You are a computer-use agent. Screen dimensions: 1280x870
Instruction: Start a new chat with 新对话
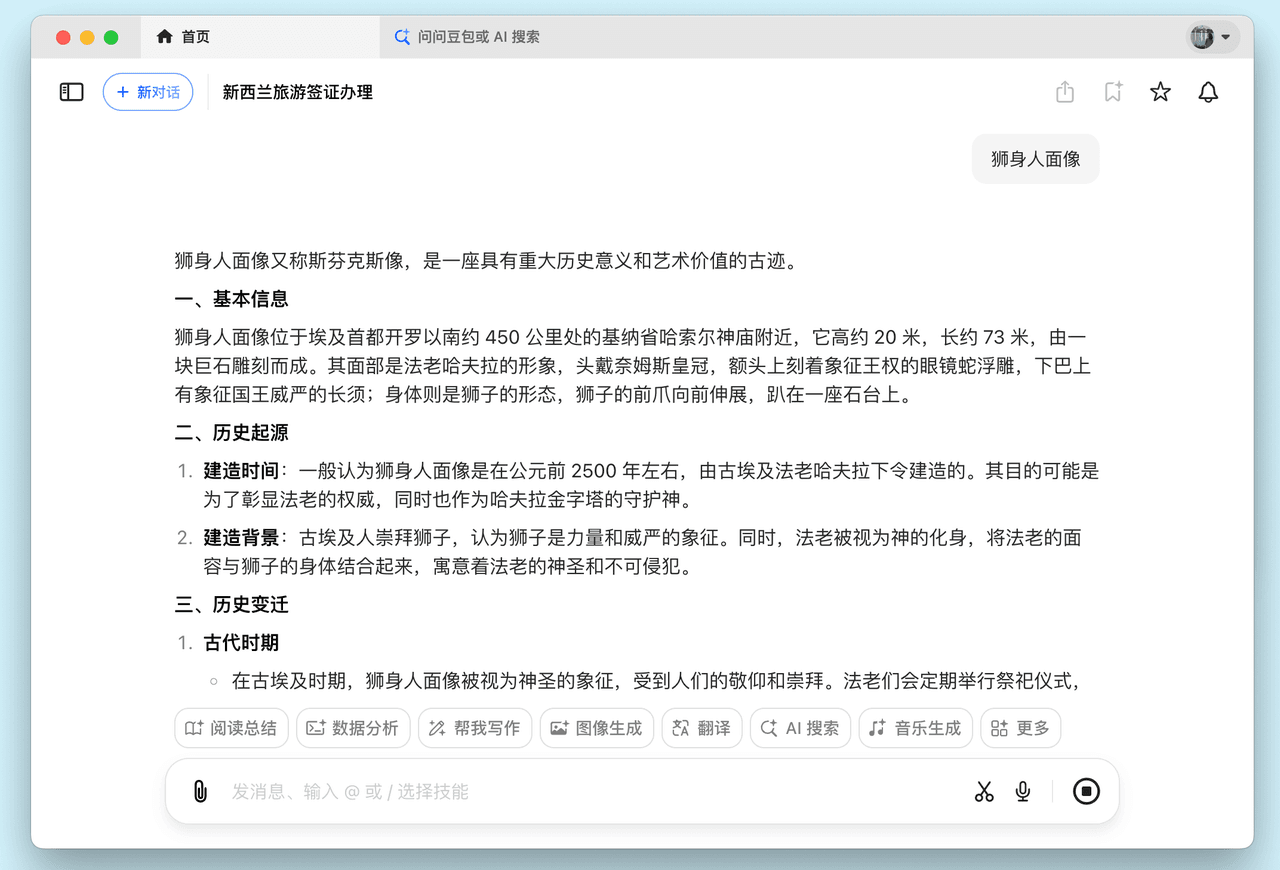(x=148, y=92)
